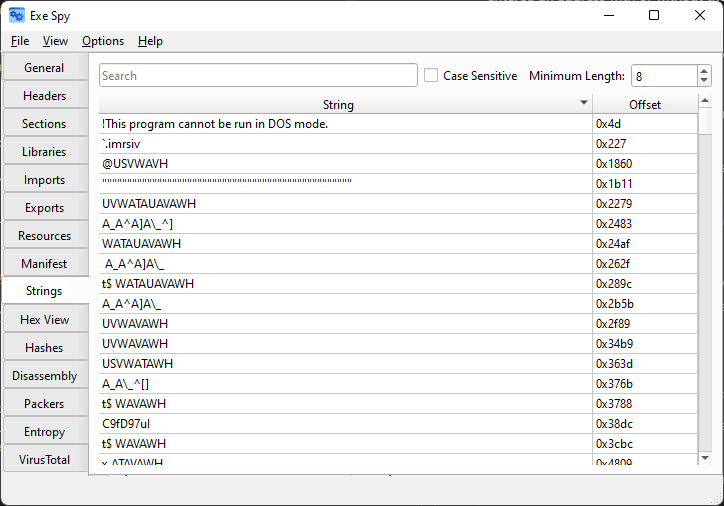Open the File menu
This screenshot has height=506, width=724.
tap(20, 41)
